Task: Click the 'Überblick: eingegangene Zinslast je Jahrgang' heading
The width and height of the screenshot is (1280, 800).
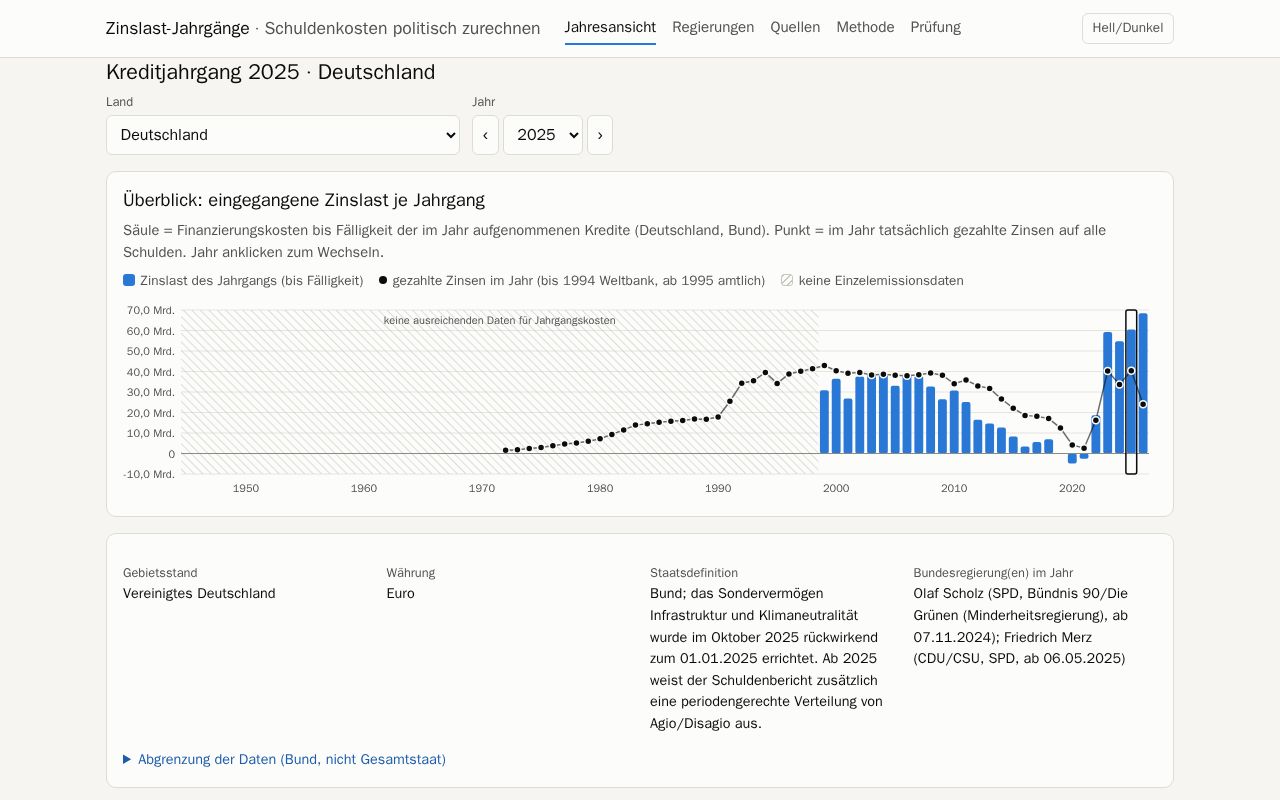Action: 304,200
